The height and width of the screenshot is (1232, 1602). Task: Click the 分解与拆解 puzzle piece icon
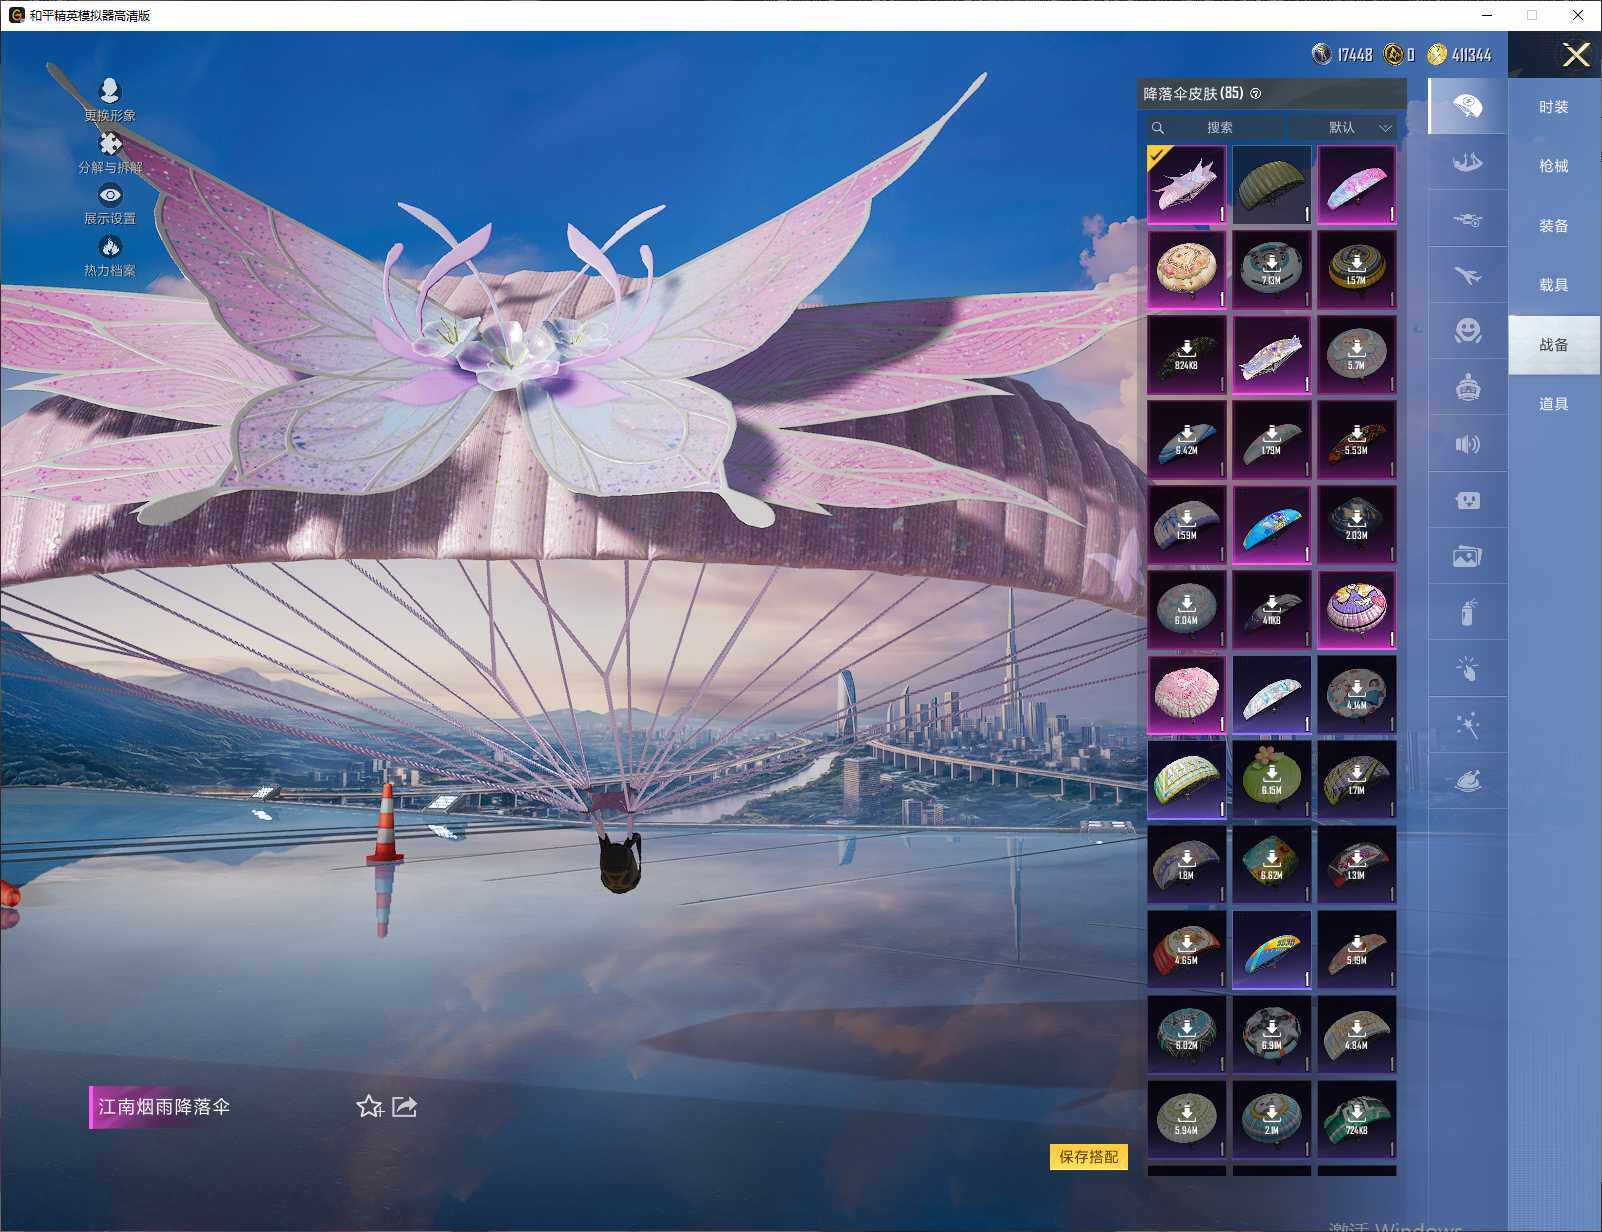coord(110,145)
